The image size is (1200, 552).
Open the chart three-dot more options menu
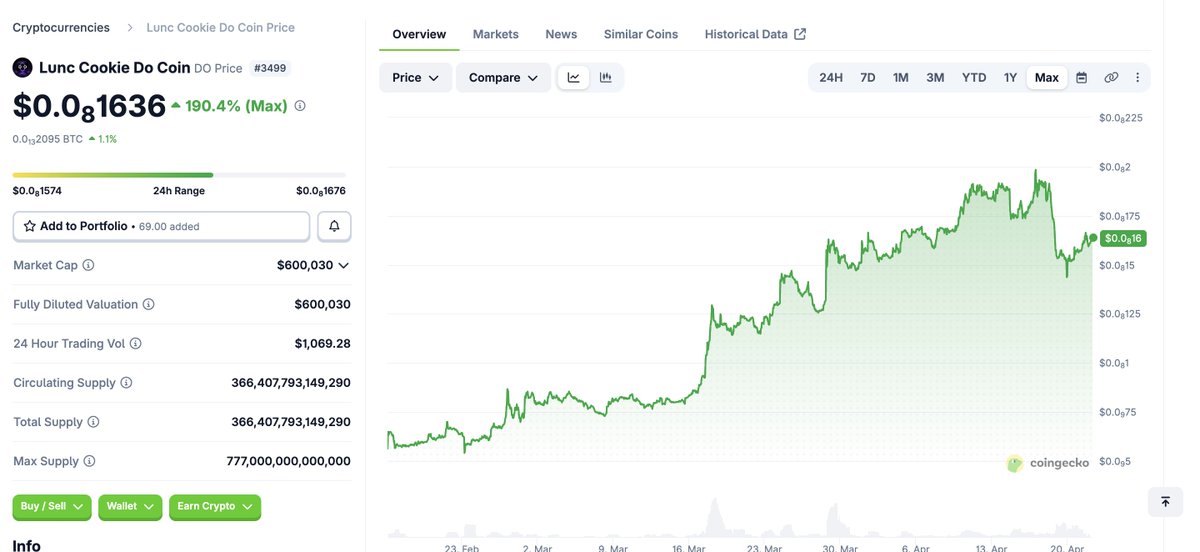[x=1137, y=77]
